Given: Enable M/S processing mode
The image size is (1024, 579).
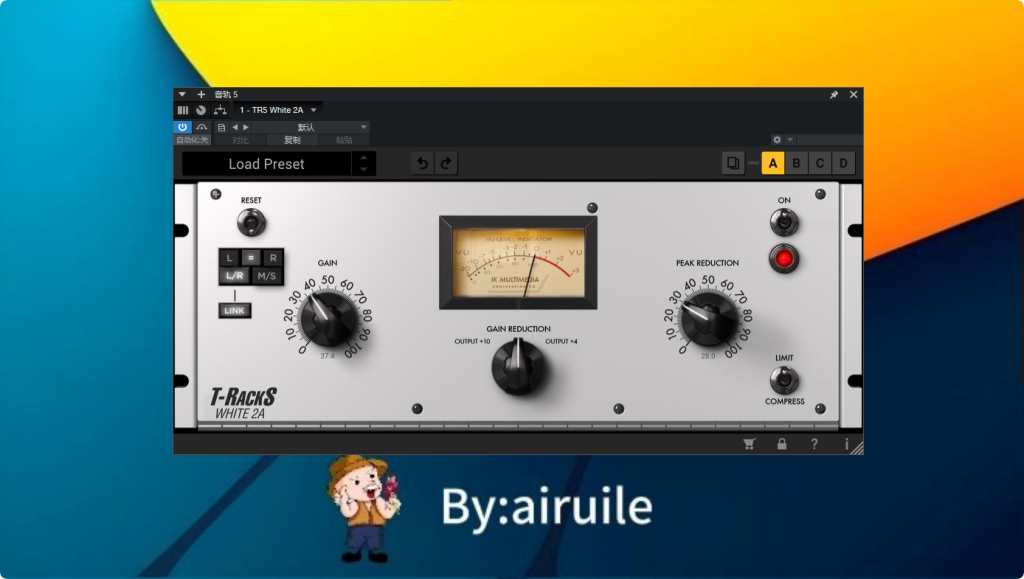Looking at the screenshot, I should (266, 275).
